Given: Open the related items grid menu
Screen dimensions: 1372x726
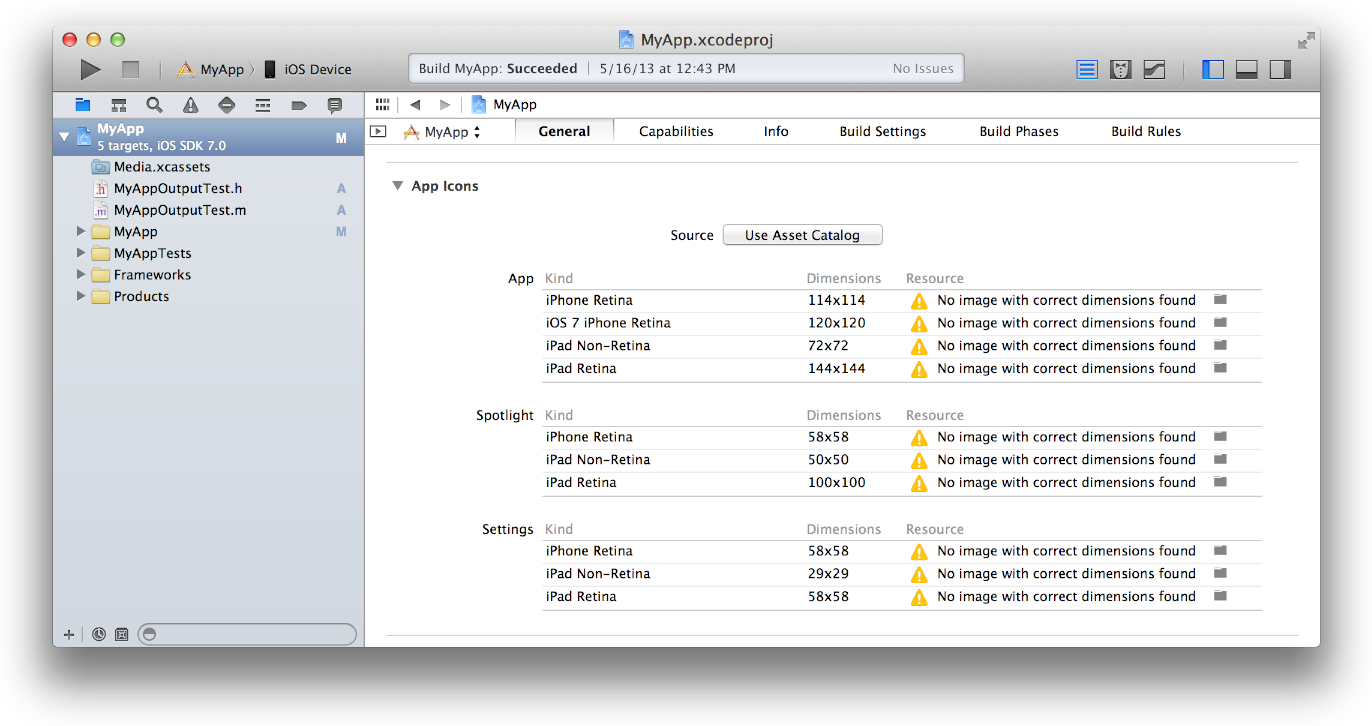Looking at the screenshot, I should (382, 104).
